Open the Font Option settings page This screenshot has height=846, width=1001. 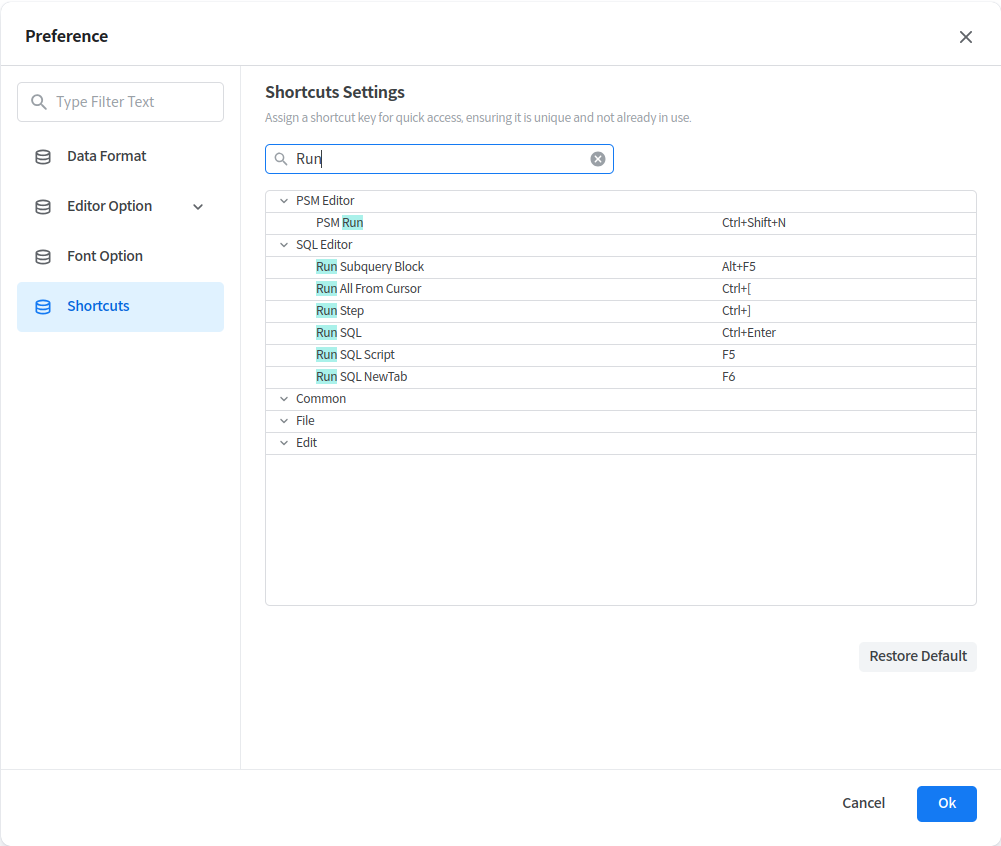point(105,257)
